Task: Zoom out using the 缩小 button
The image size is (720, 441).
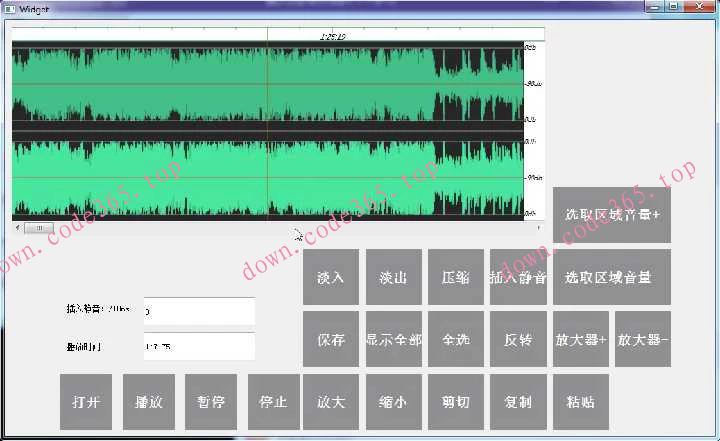Action: tap(394, 402)
